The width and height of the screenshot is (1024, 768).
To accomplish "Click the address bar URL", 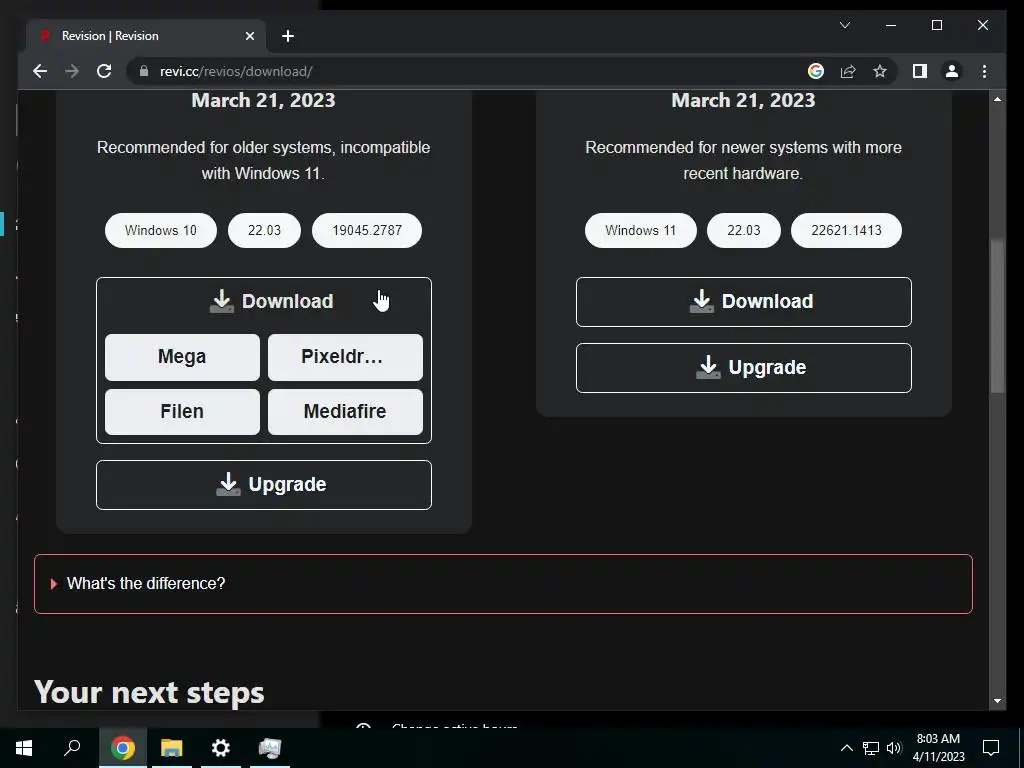I will [236, 71].
